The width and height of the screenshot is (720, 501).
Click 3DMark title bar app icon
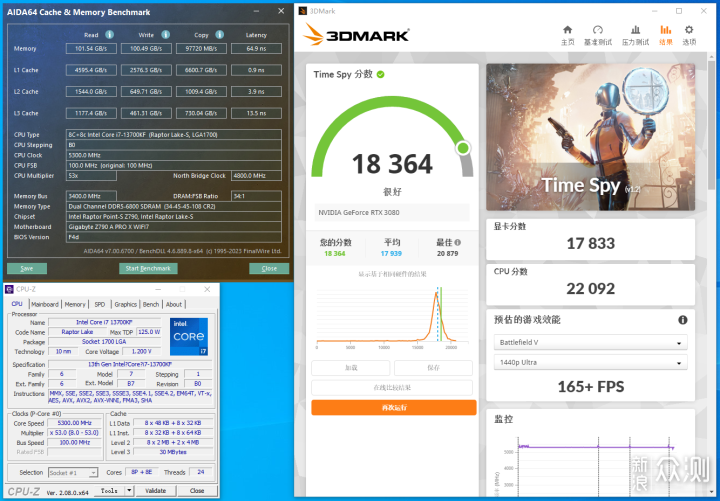point(303,11)
